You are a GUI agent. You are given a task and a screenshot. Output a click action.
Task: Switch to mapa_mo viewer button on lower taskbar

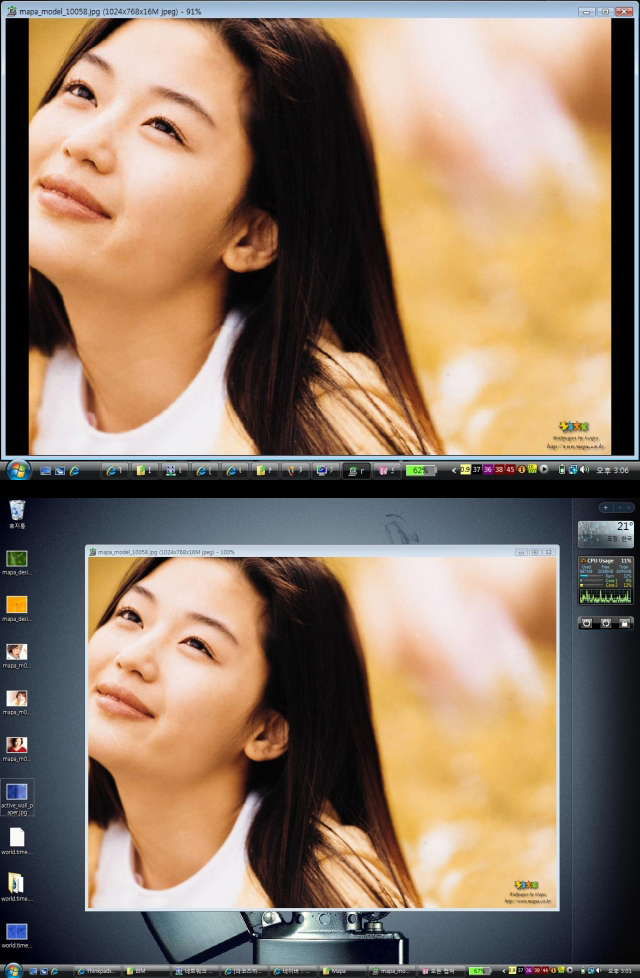[392, 971]
